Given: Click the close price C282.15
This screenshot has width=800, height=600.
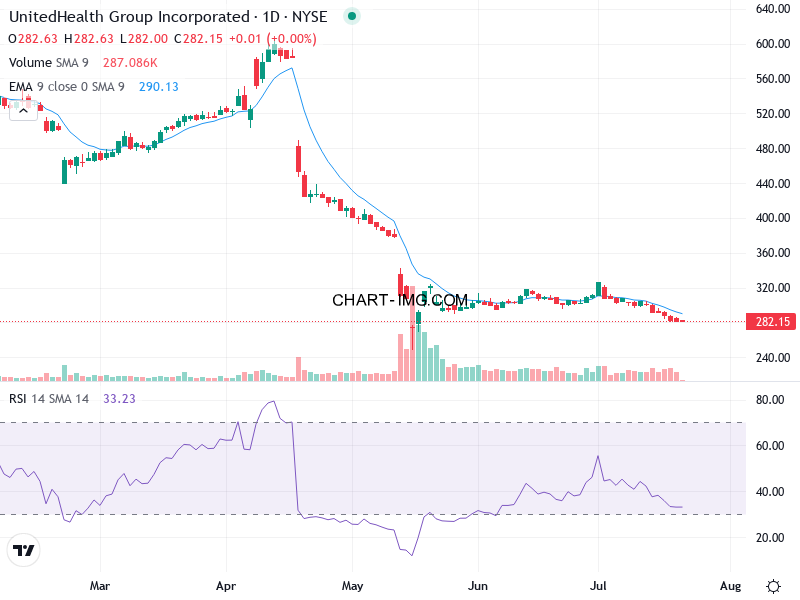Looking at the screenshot, I should [198, 39].
